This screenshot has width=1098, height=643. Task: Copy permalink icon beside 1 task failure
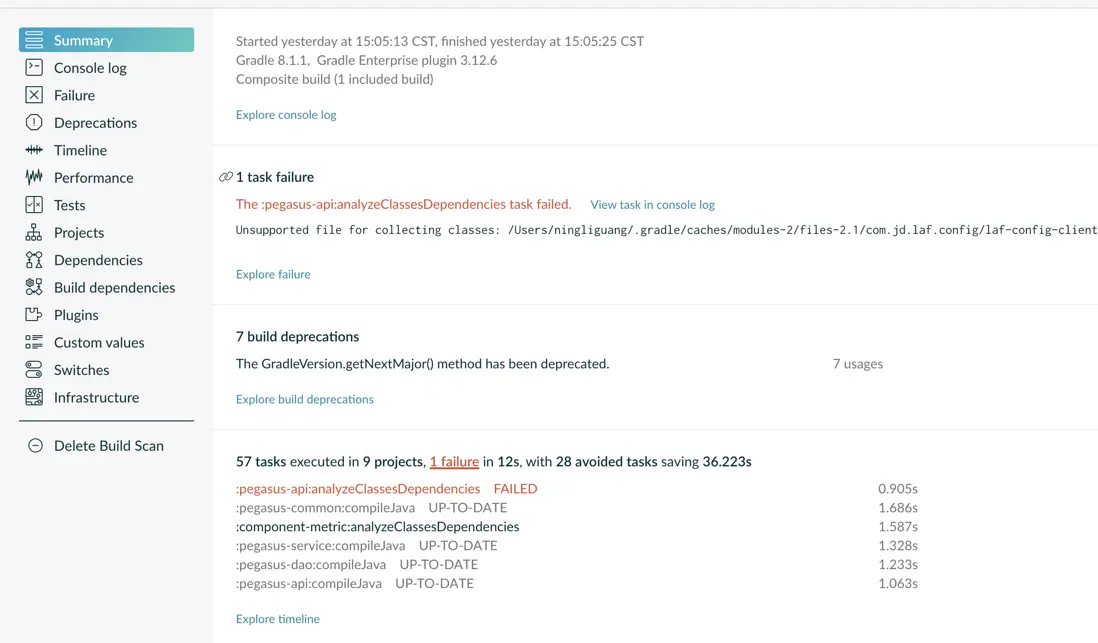[225, 177]
